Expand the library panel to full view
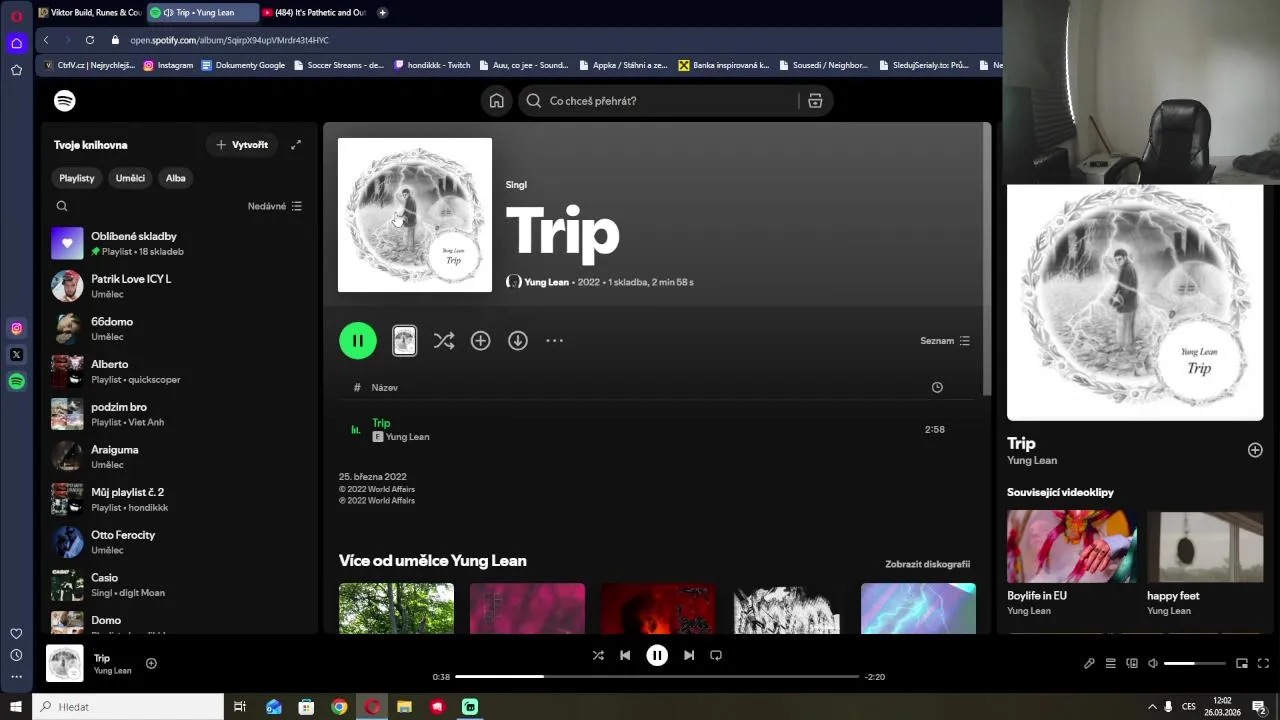This screenshot has width=1280, height=720. pyautogui.click(x=296, y=145)
